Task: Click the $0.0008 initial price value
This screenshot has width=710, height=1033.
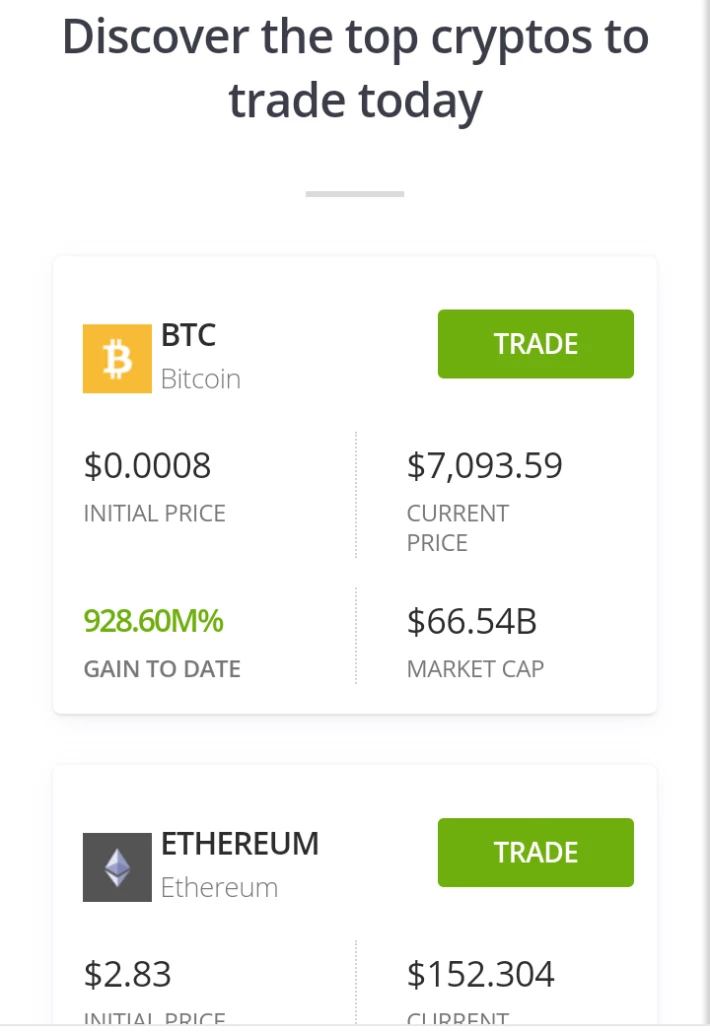Action: [x=147, y=466]
